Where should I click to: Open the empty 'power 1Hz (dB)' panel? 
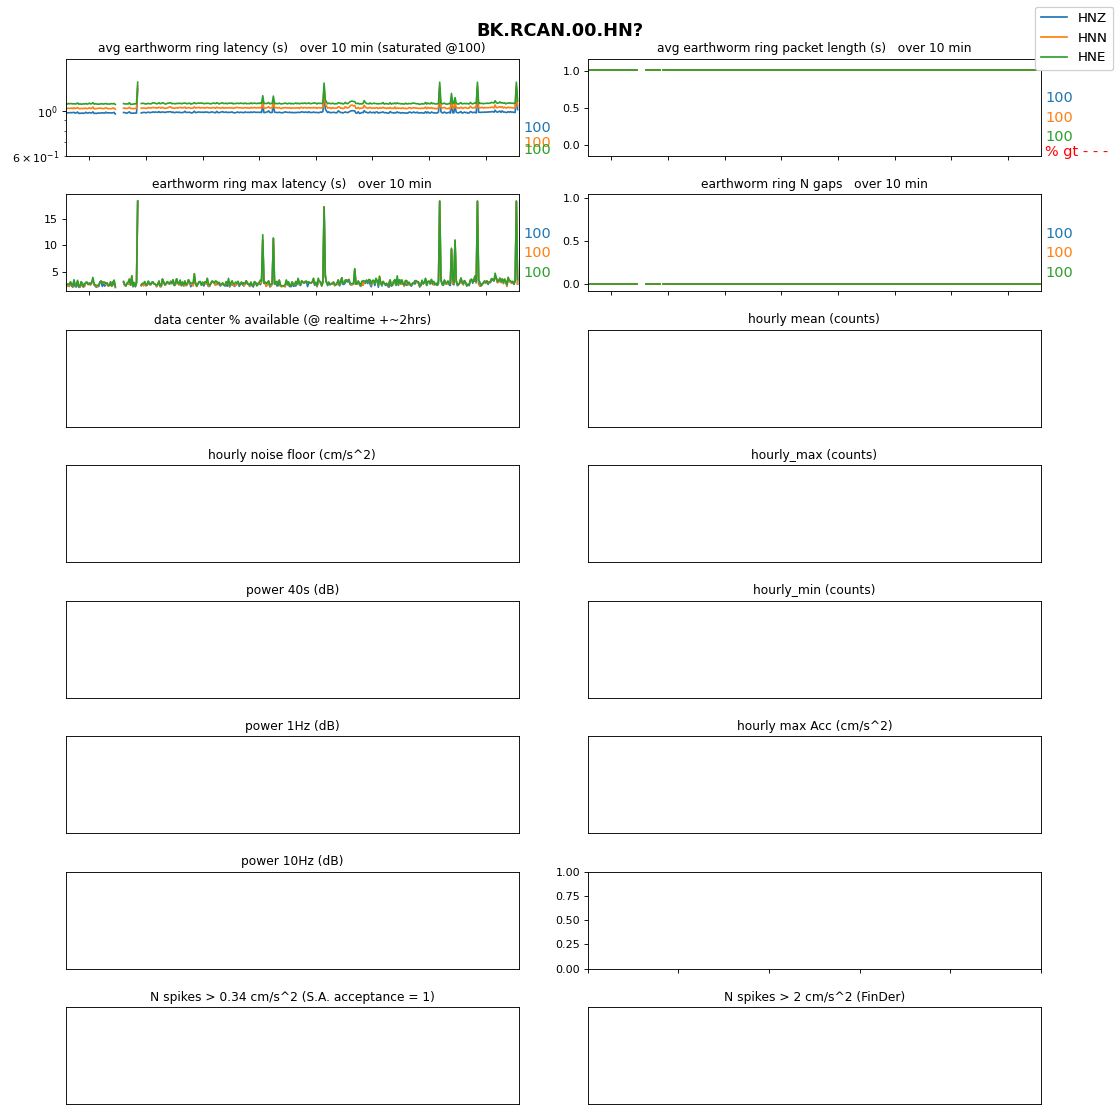pyautogui.click(x=292, y=785)
